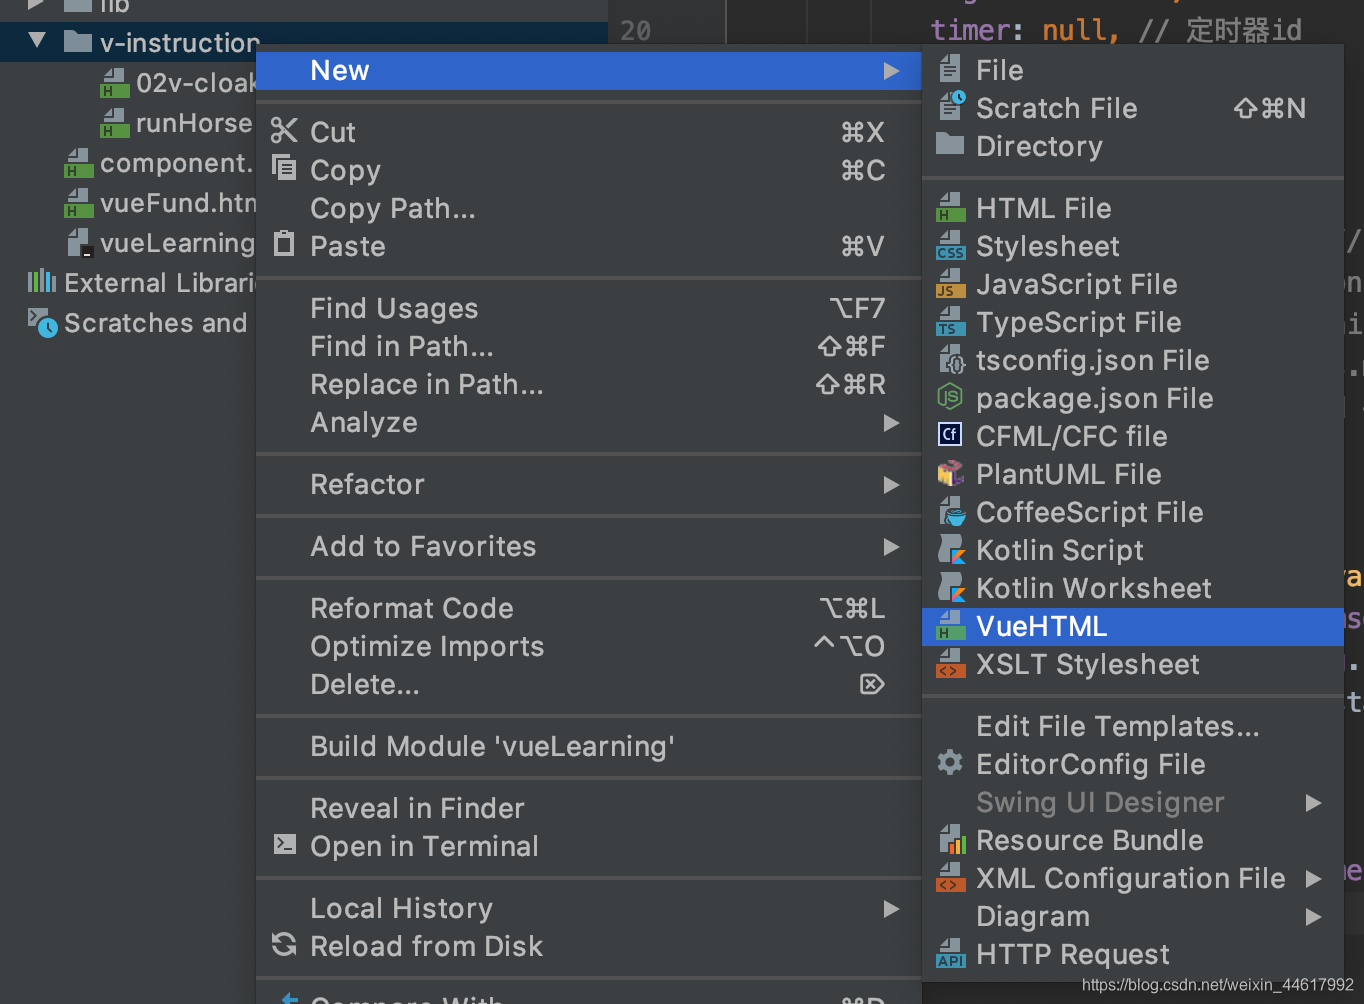Select vueLearning file in project tree

[178, 243]
